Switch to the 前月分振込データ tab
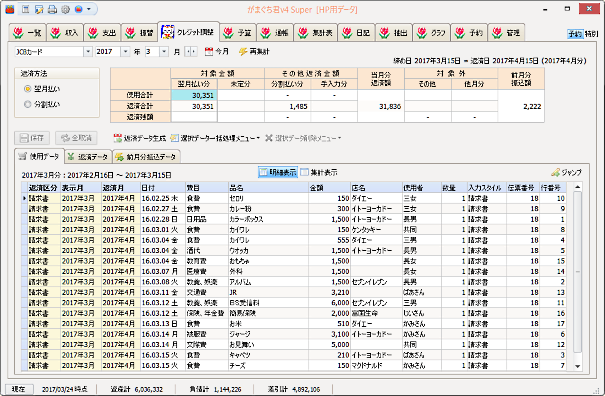This screenshot has width=605, height=396. pyautogui.click(x=146, y=156)
